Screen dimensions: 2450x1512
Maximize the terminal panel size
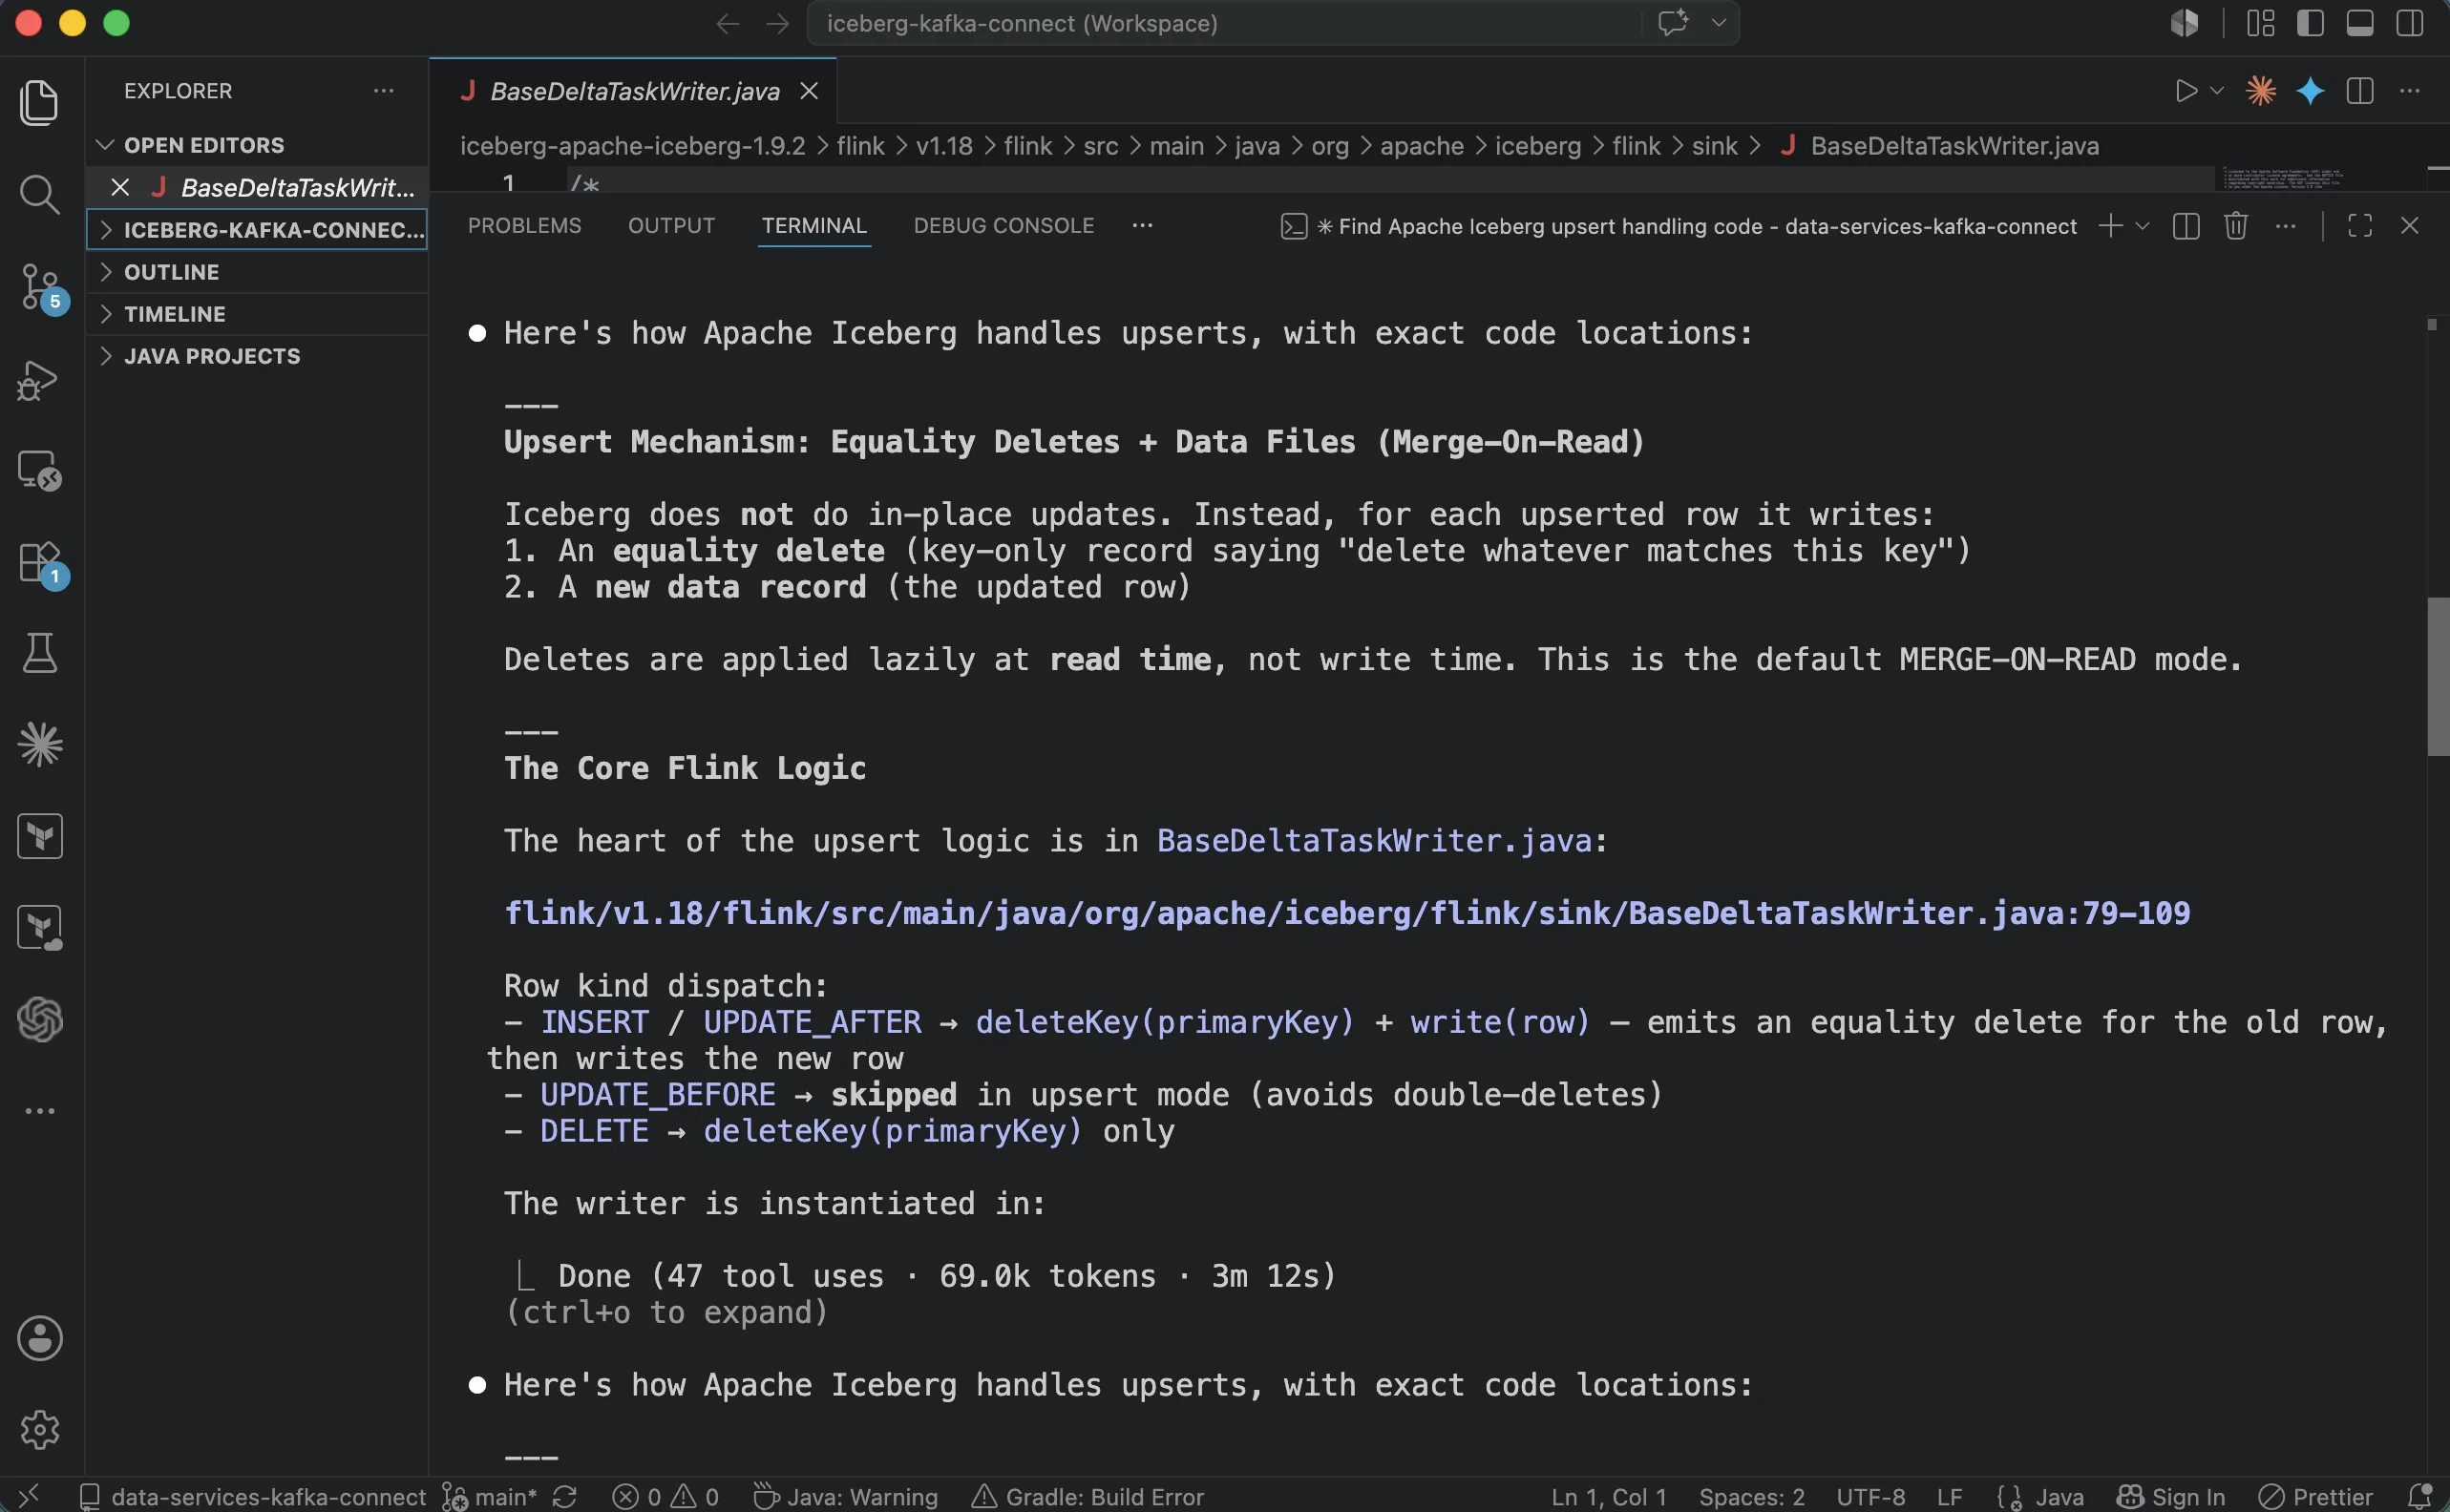pyautogui.click(x=2360, y=226)
